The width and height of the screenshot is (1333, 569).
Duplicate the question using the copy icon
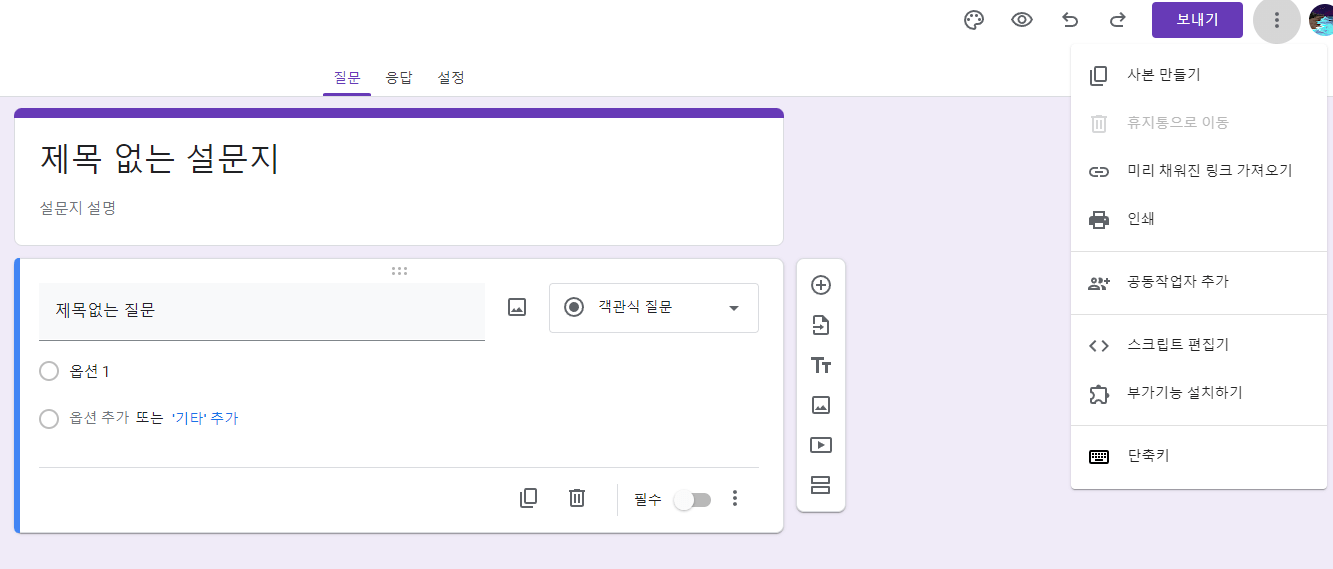tap(529, 498)
